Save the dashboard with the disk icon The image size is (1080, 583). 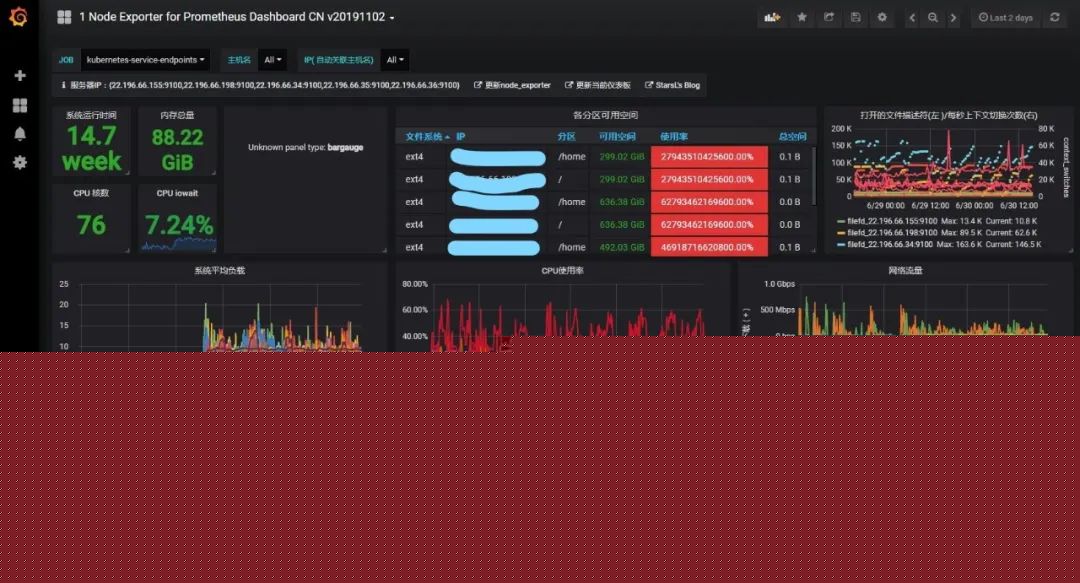pos(855,18)
